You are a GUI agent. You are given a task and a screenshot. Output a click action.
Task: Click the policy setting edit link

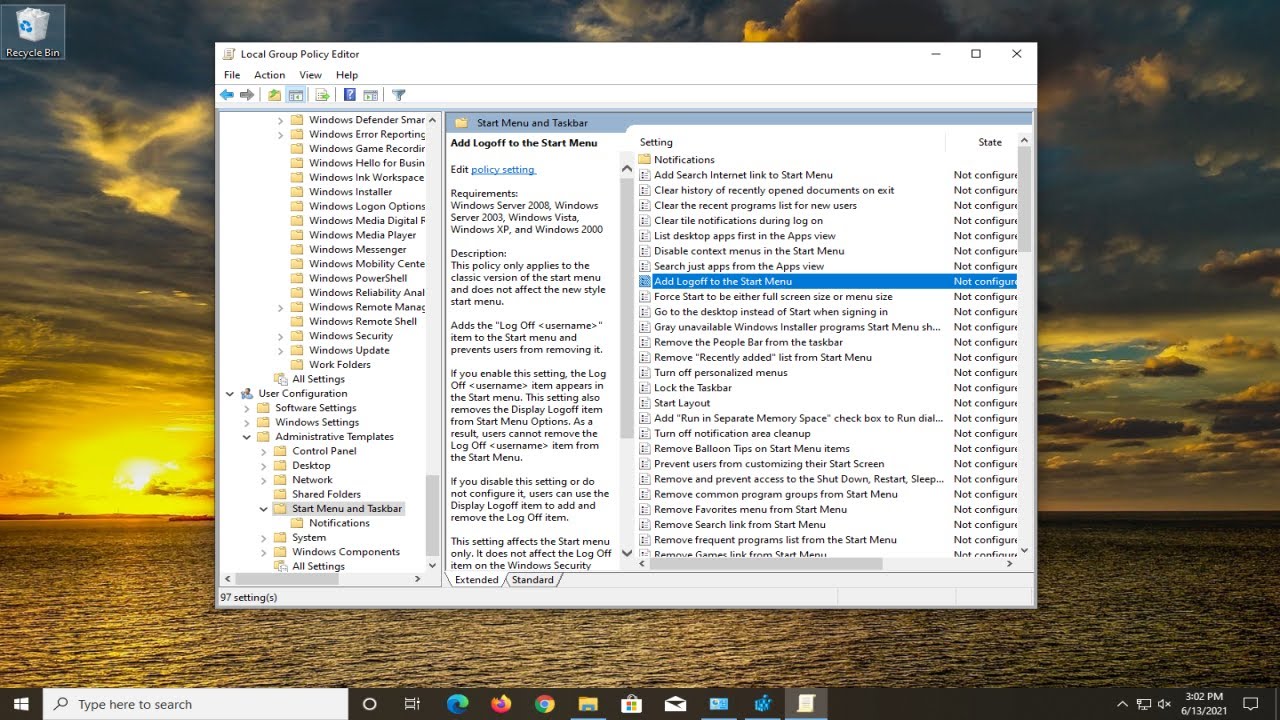click(x=503, y=170)
